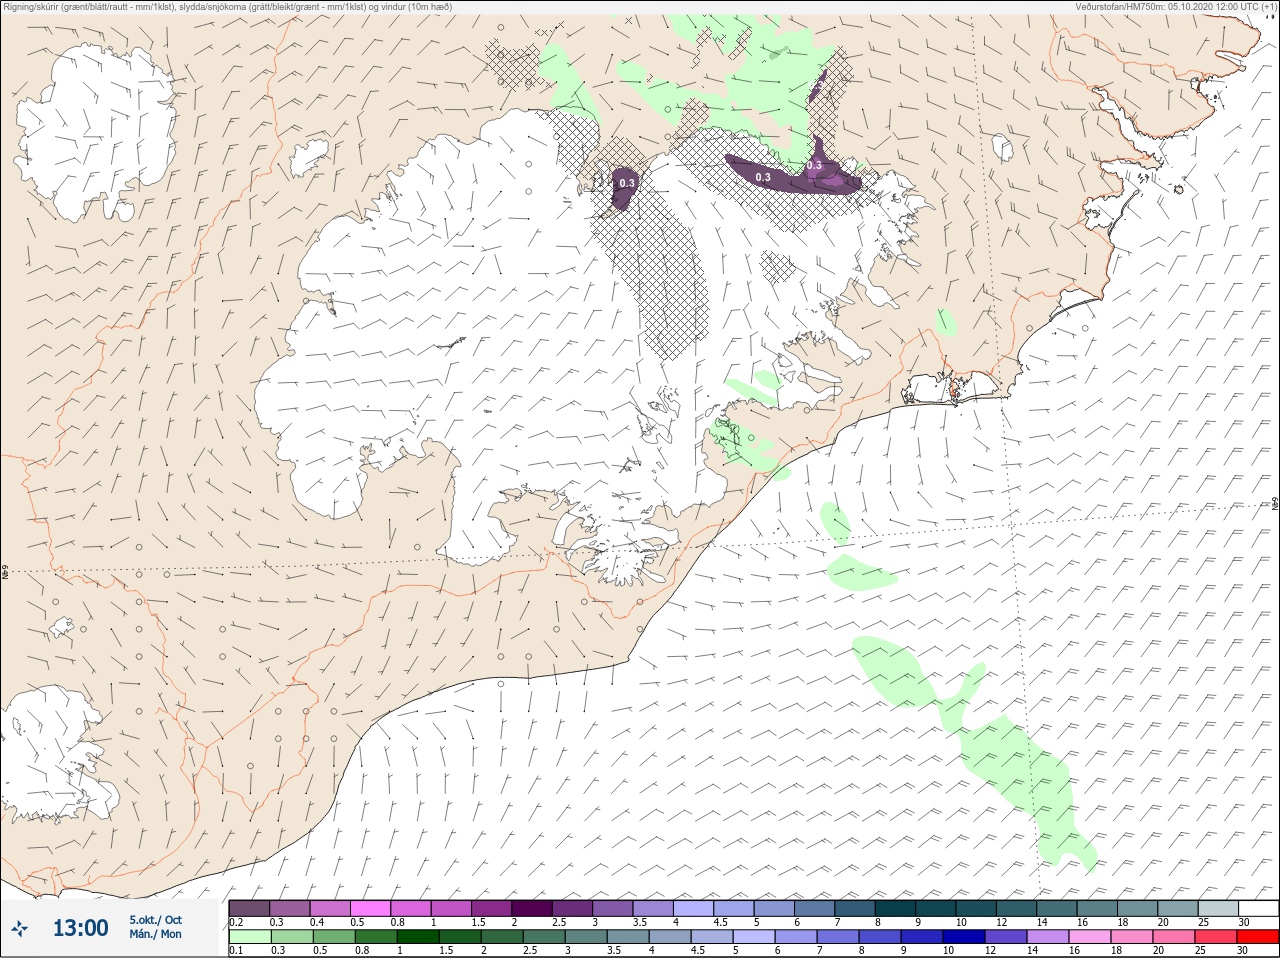Click the bright pink 0.5–0.8 swatch in the upper legend row
1280x958 pixels.
click(370, 908)
